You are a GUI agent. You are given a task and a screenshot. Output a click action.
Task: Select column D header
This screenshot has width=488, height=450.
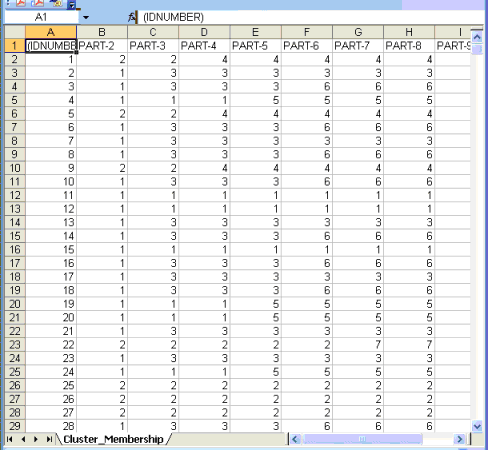click(x=204, y=32)
